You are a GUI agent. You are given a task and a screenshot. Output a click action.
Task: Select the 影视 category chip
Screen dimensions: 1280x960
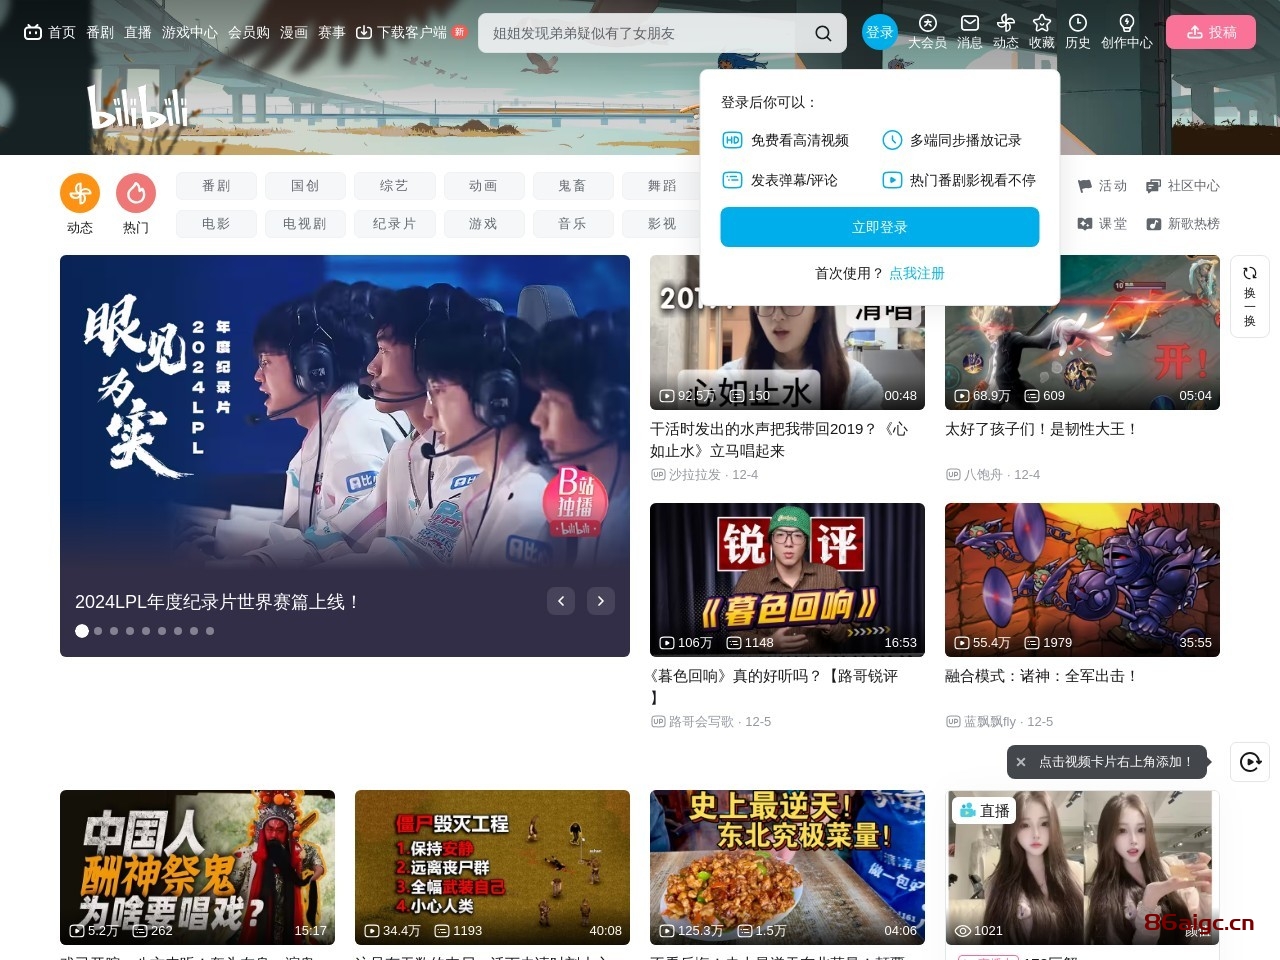(661, 224)
